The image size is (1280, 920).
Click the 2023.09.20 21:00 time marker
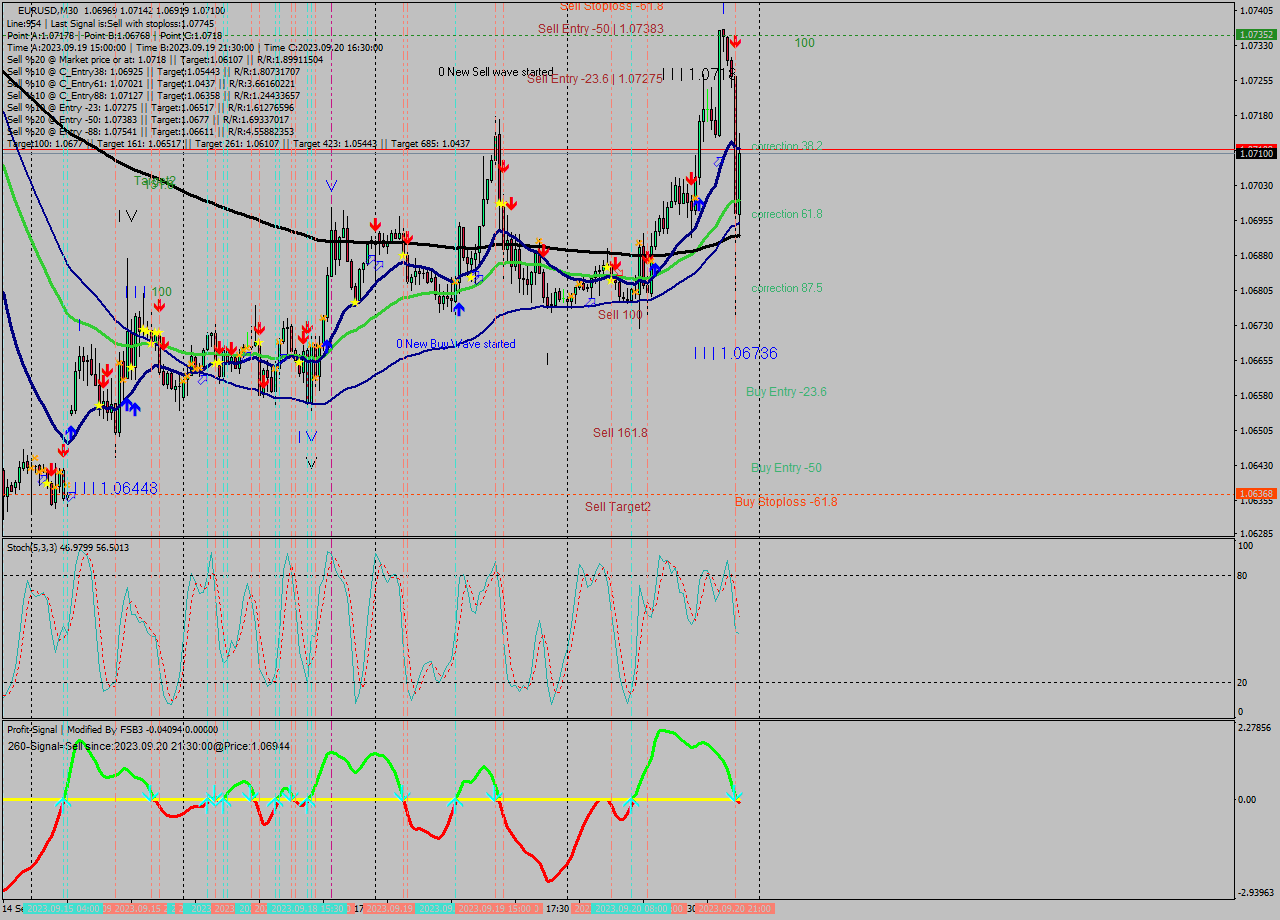click(x=735, y=909)
